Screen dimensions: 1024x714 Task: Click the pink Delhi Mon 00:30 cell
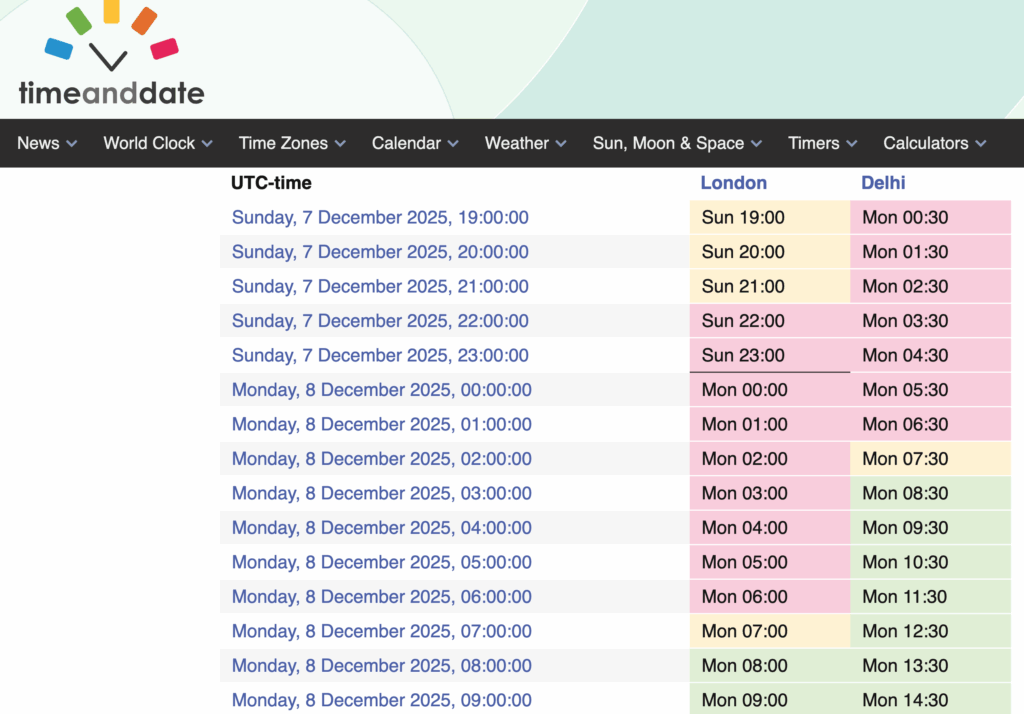[x=930, y=218]
